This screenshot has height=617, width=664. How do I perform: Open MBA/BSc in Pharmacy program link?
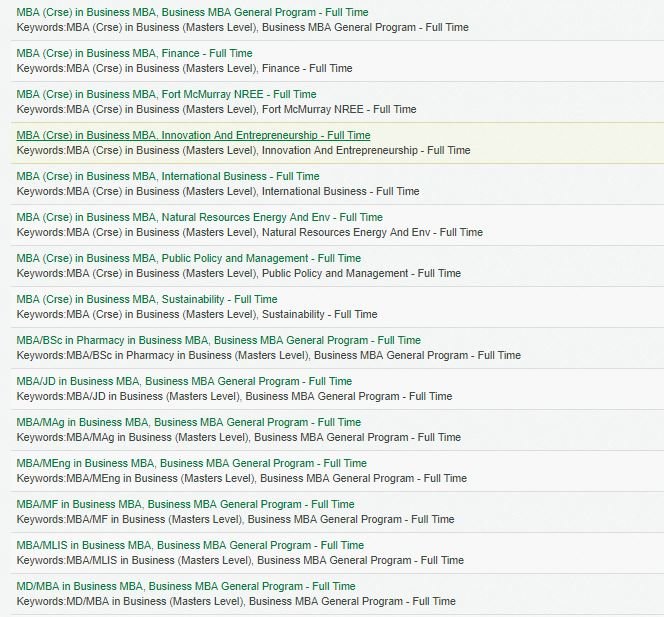(x=218, y=340)
